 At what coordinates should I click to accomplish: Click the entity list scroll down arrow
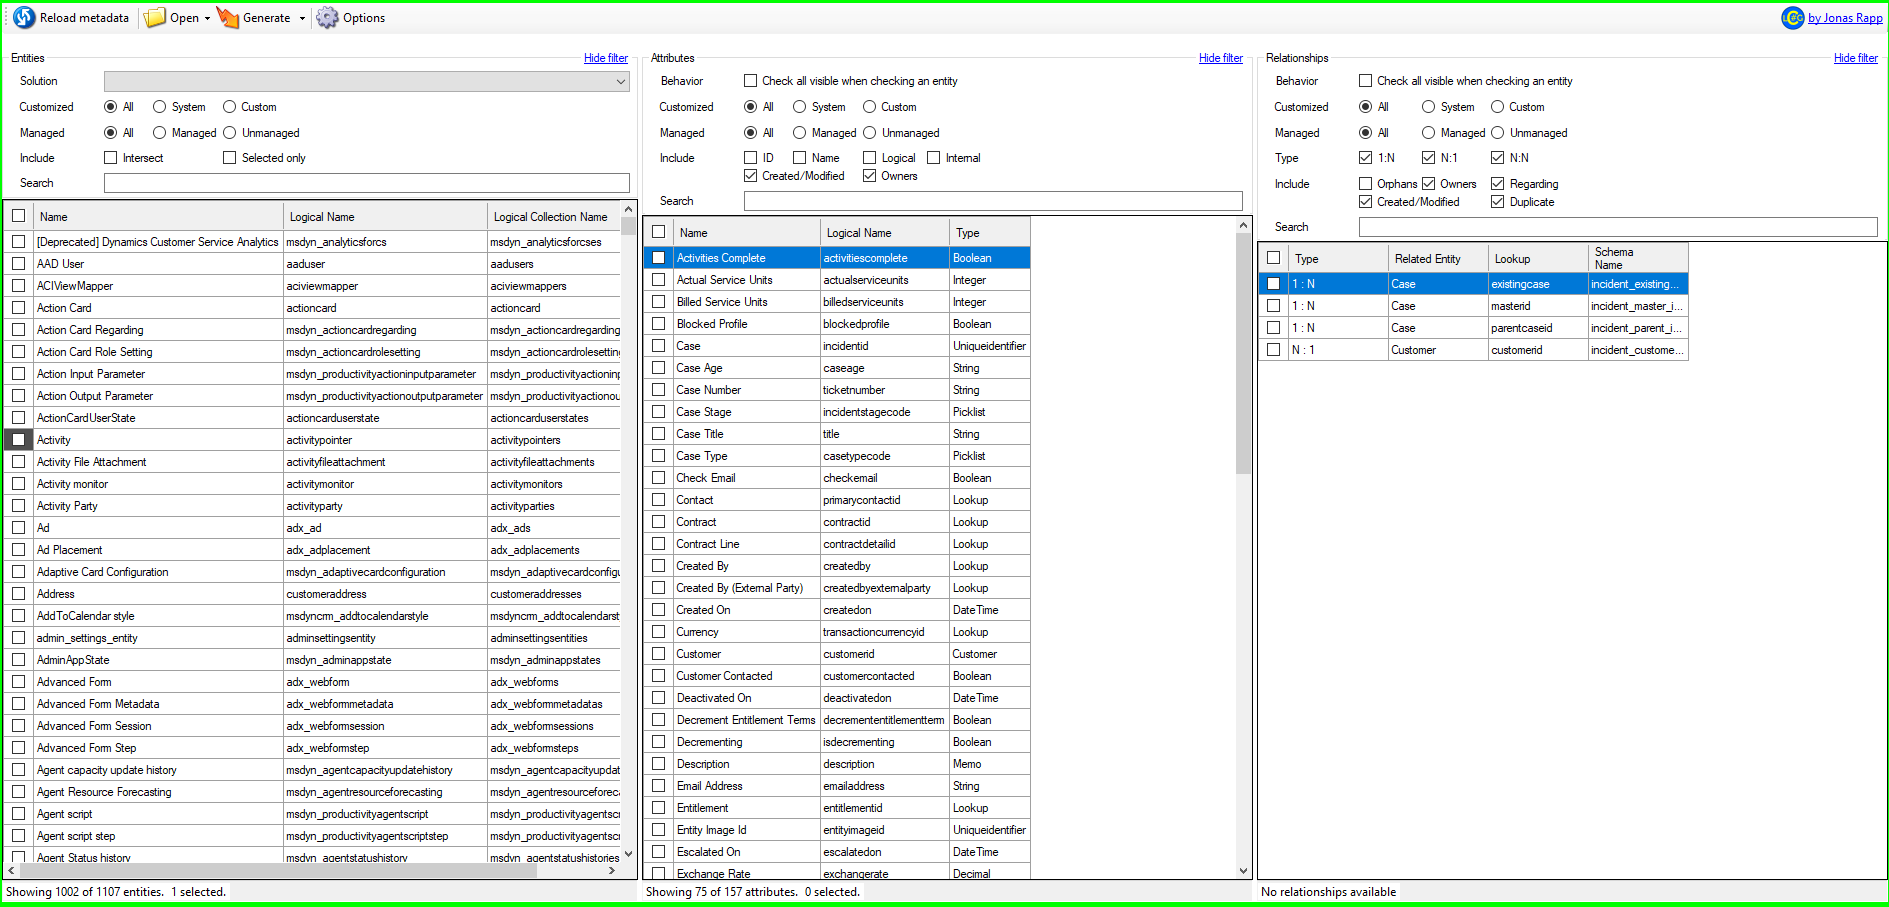point(629,855)
